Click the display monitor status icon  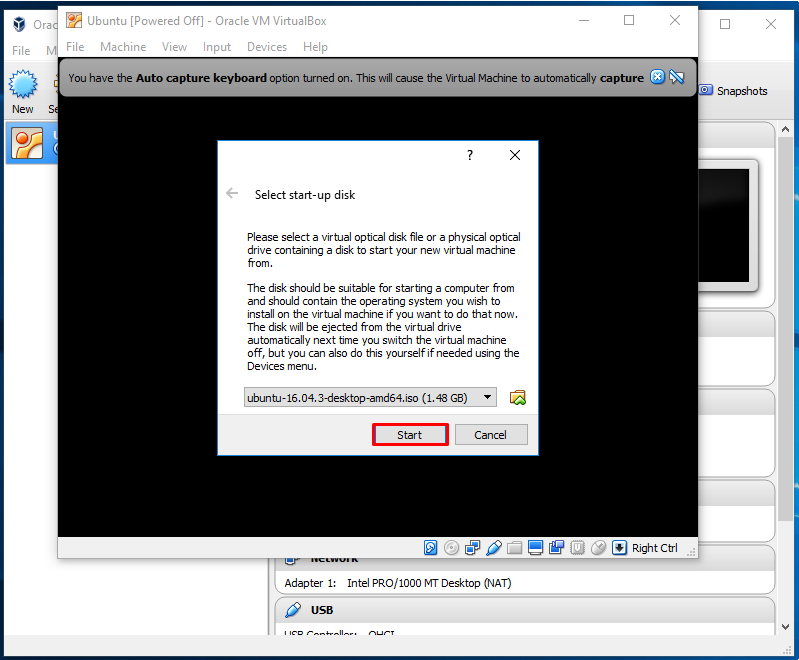(536, 548)
